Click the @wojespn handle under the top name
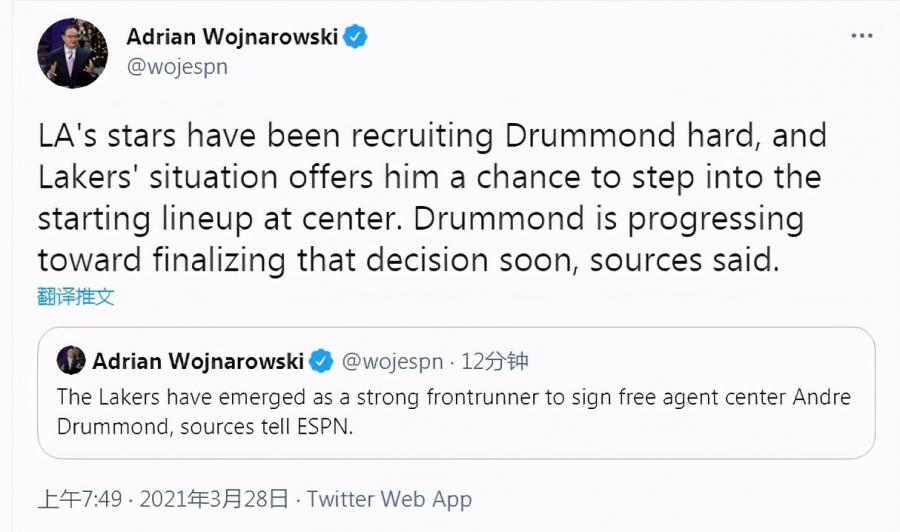The height and width of the screenshot is (532, 900). coord(176,67)
